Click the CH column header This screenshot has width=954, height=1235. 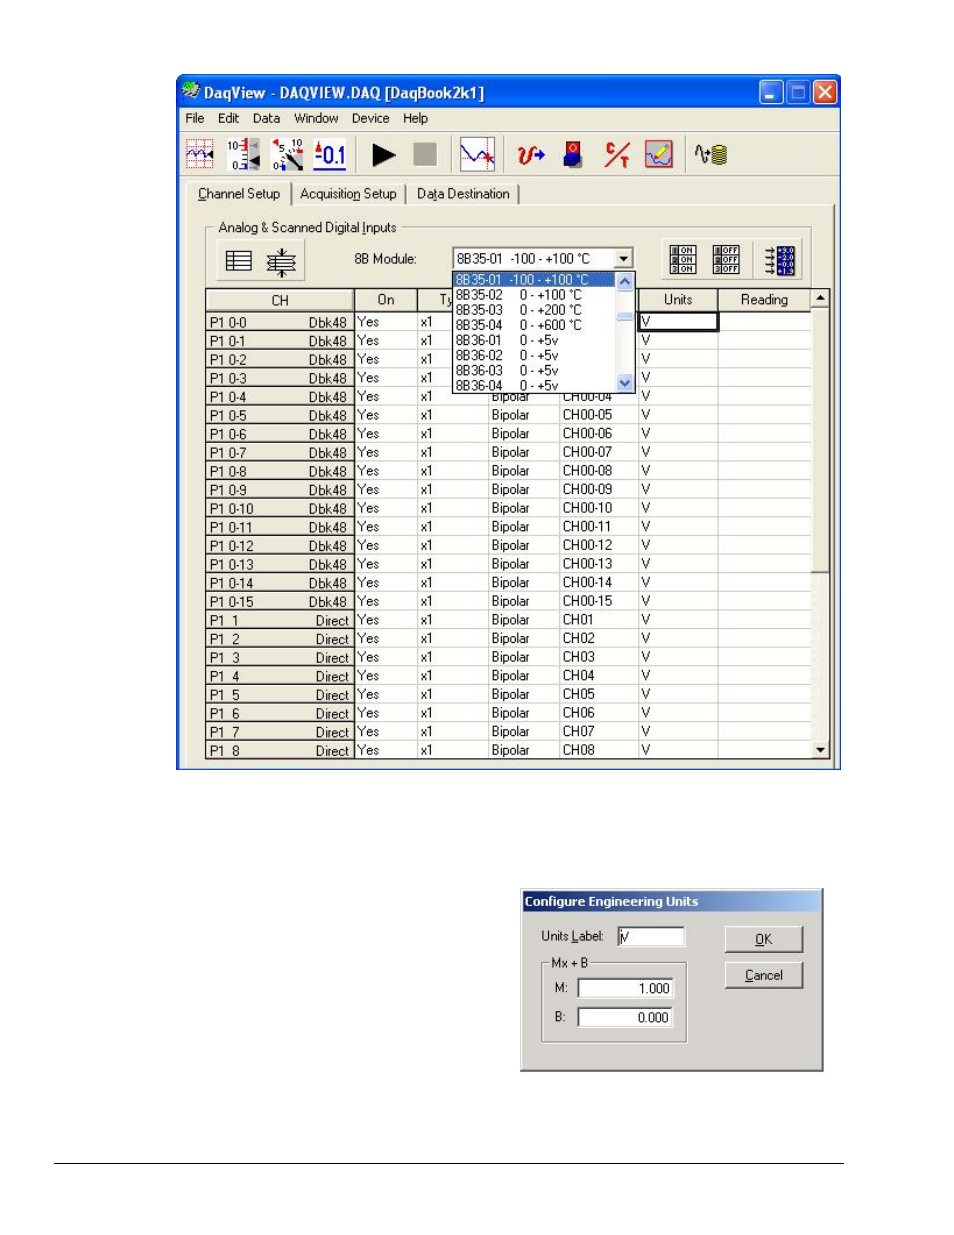click(x=280, y=300)
